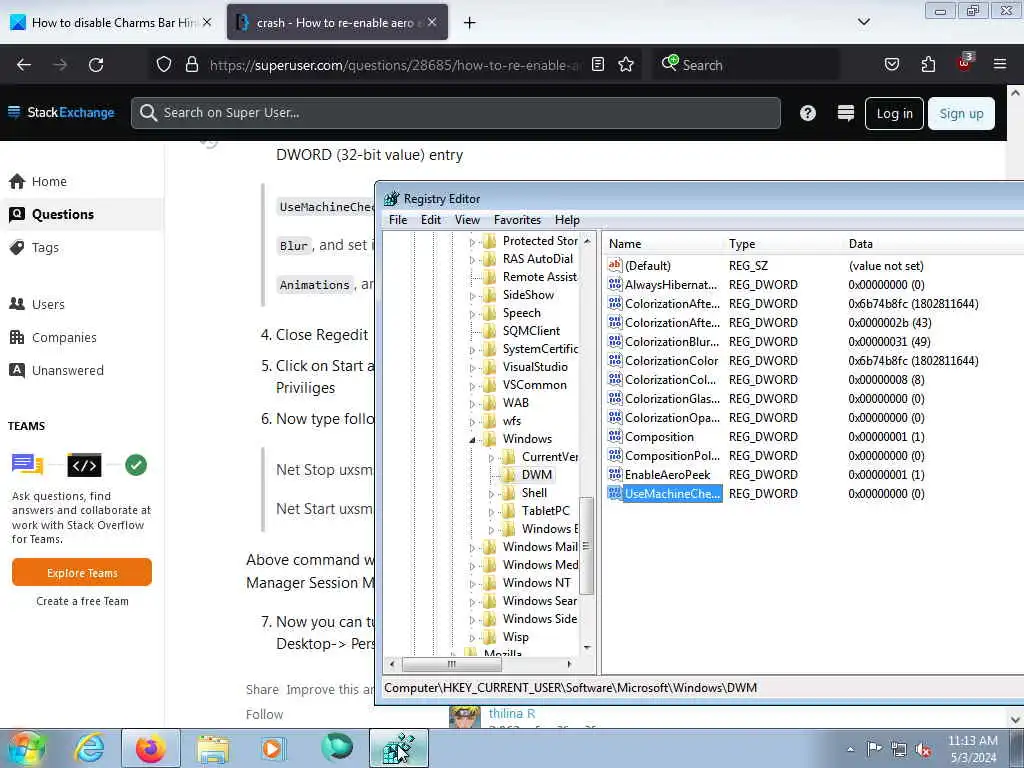The image size is (1024, 768).
Task: Click Create a free Team link
Action: pyautogui.click(x=82, y=601)
